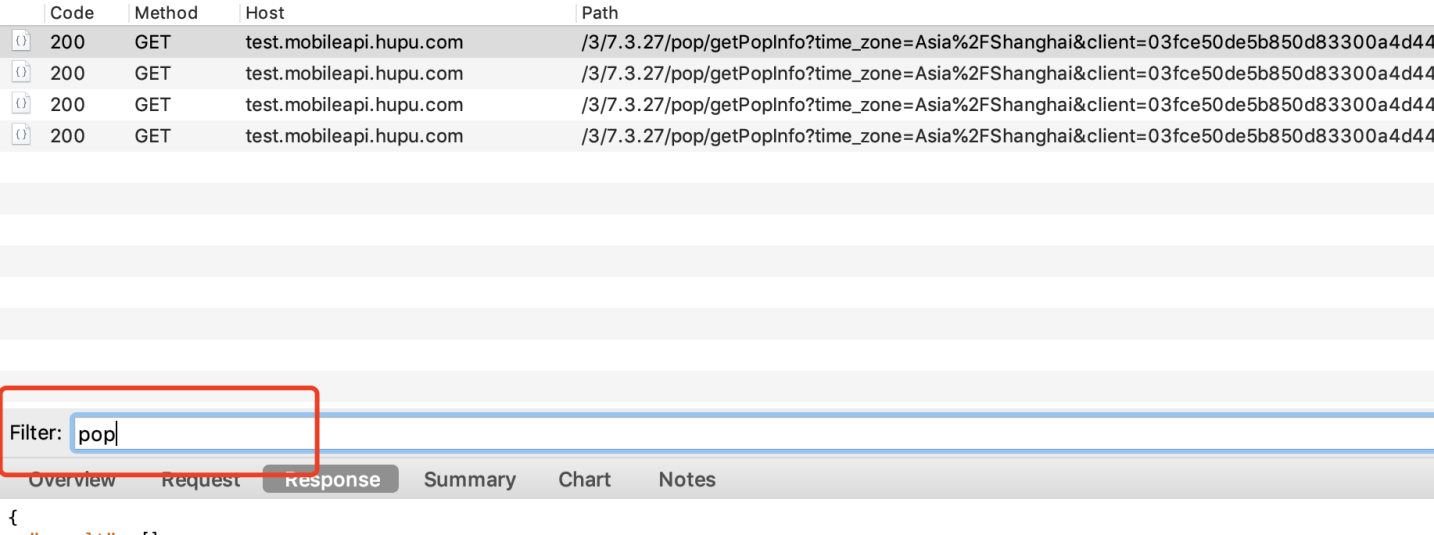Click the Path column header
1434x535 pixels.
pos(600,13)
